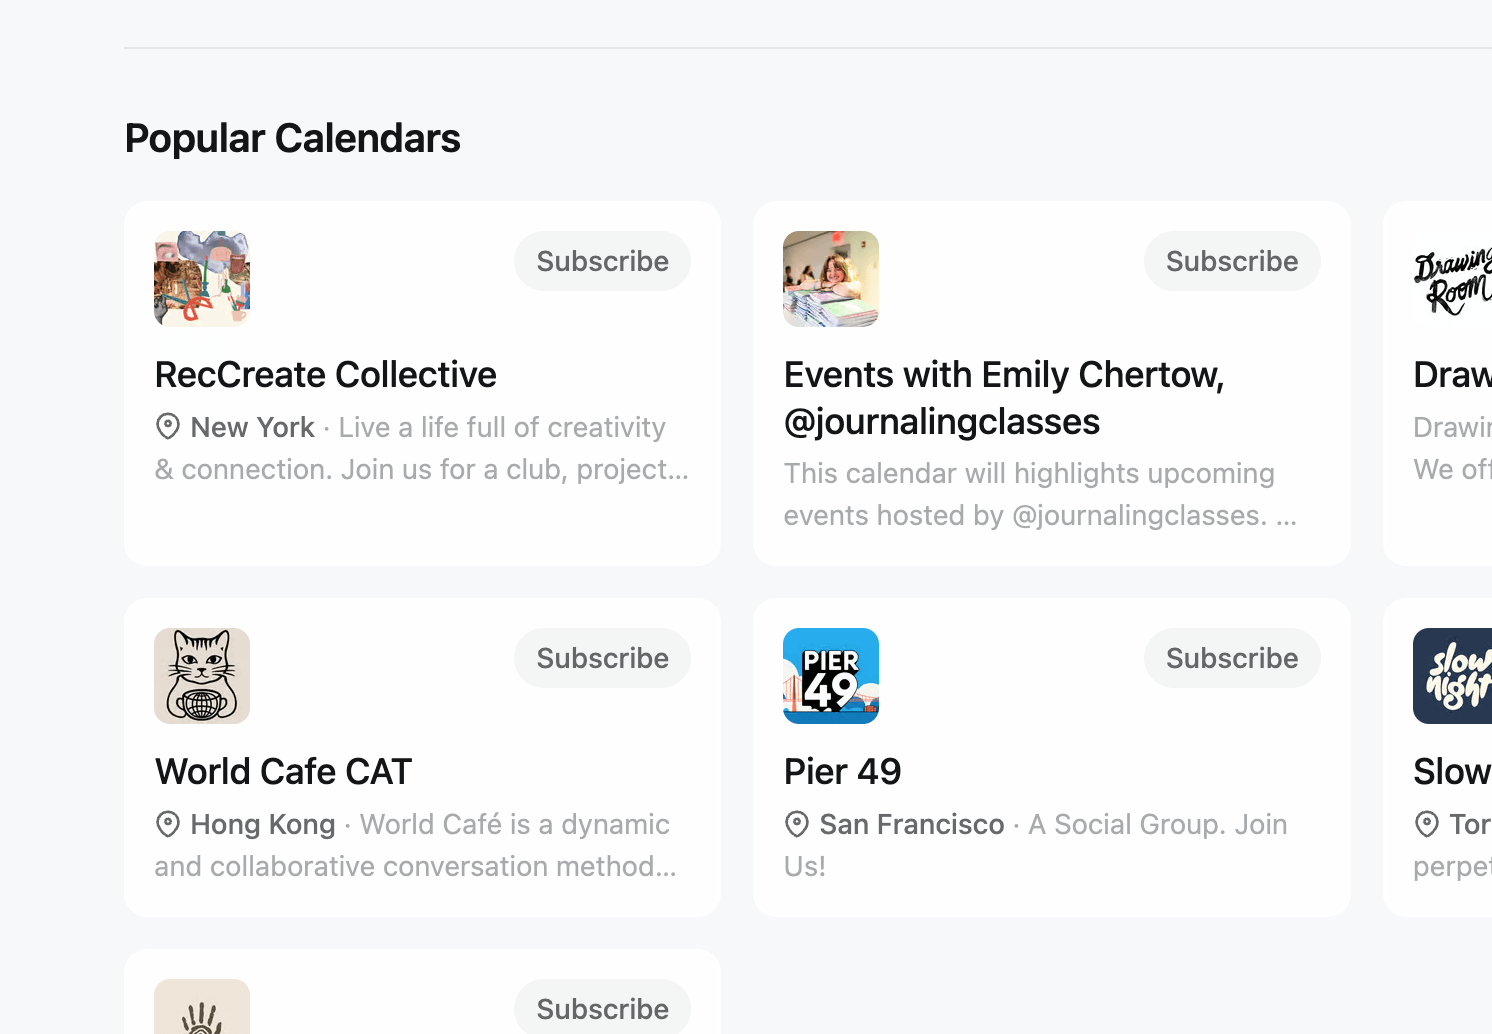Click the Slow Nights logo icon

[1453, 676]
